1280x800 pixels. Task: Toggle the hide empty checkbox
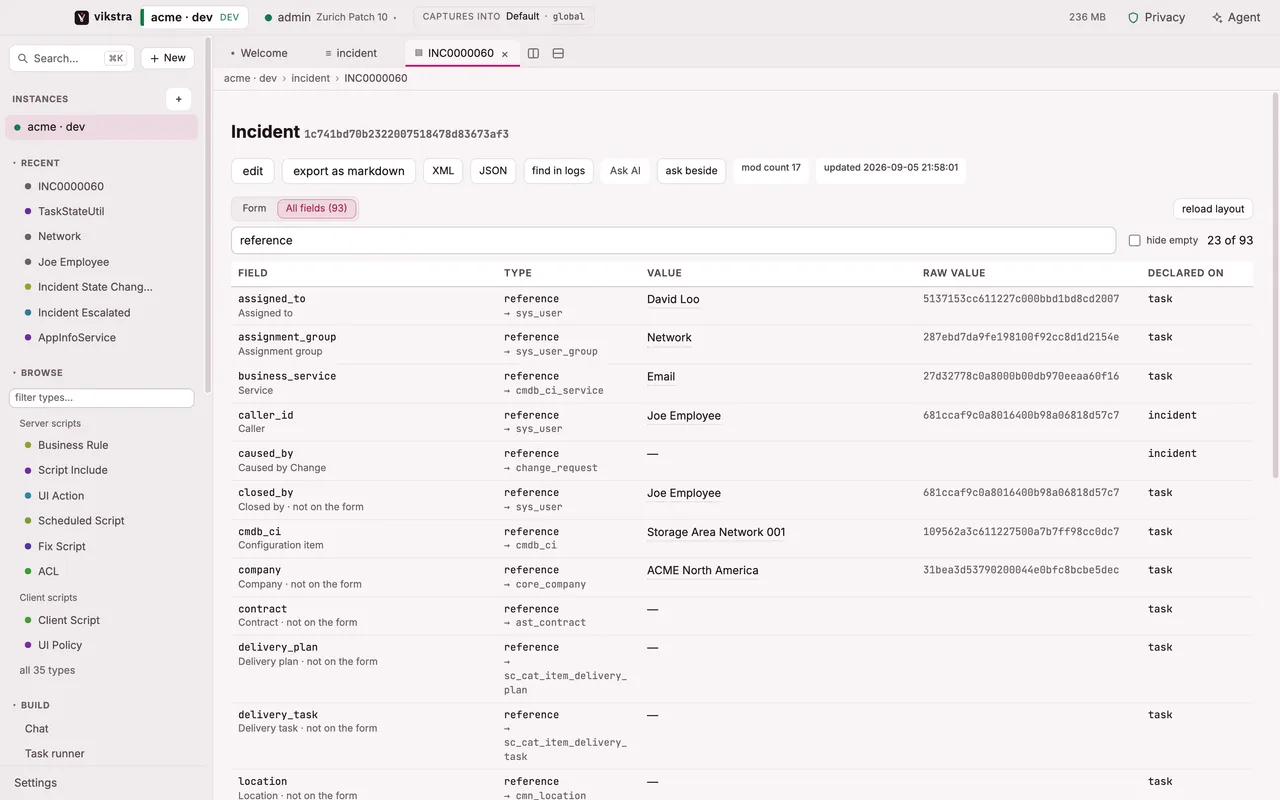click(1134, 240)
